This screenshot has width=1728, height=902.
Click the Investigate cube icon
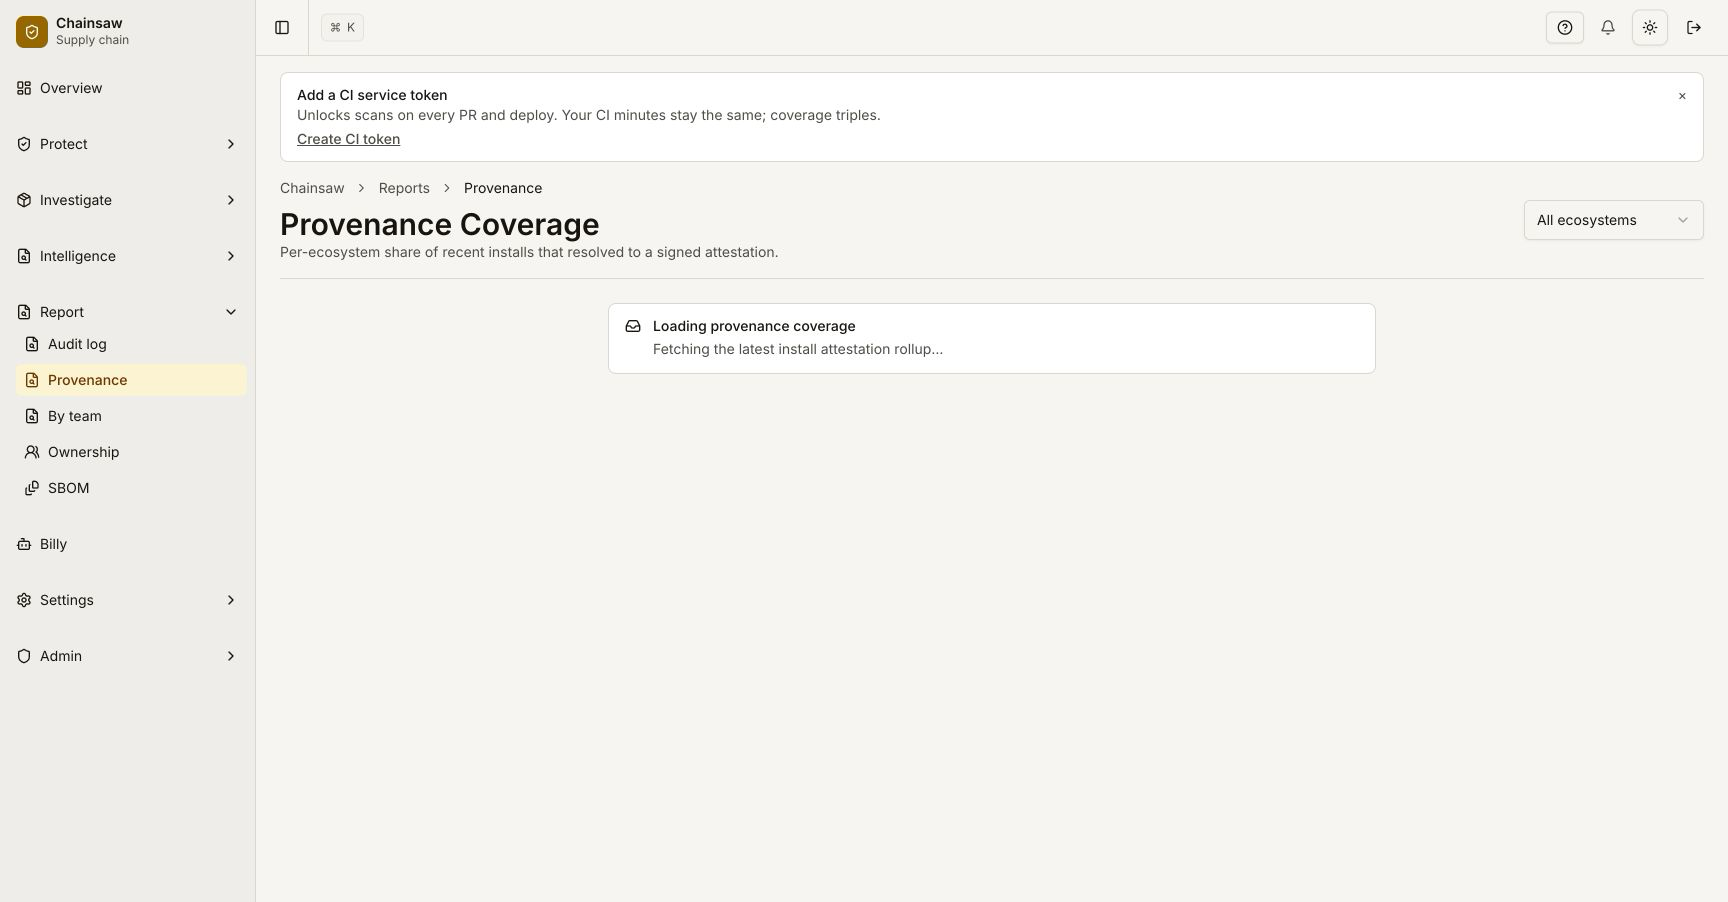[x=24, y=200]
